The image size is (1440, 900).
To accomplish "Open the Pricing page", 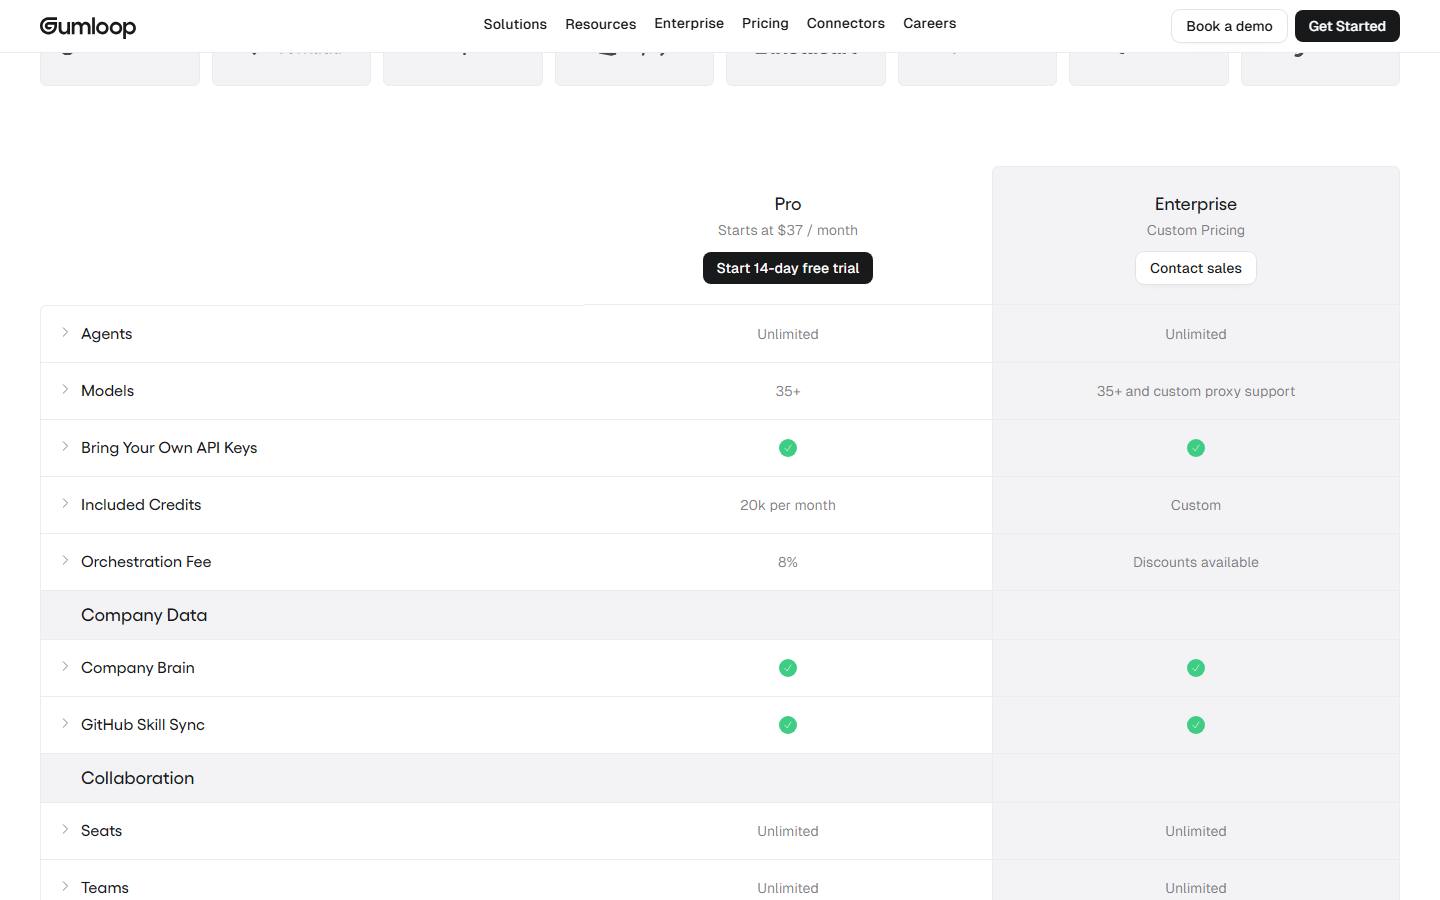I will click(x=765, y=23).
